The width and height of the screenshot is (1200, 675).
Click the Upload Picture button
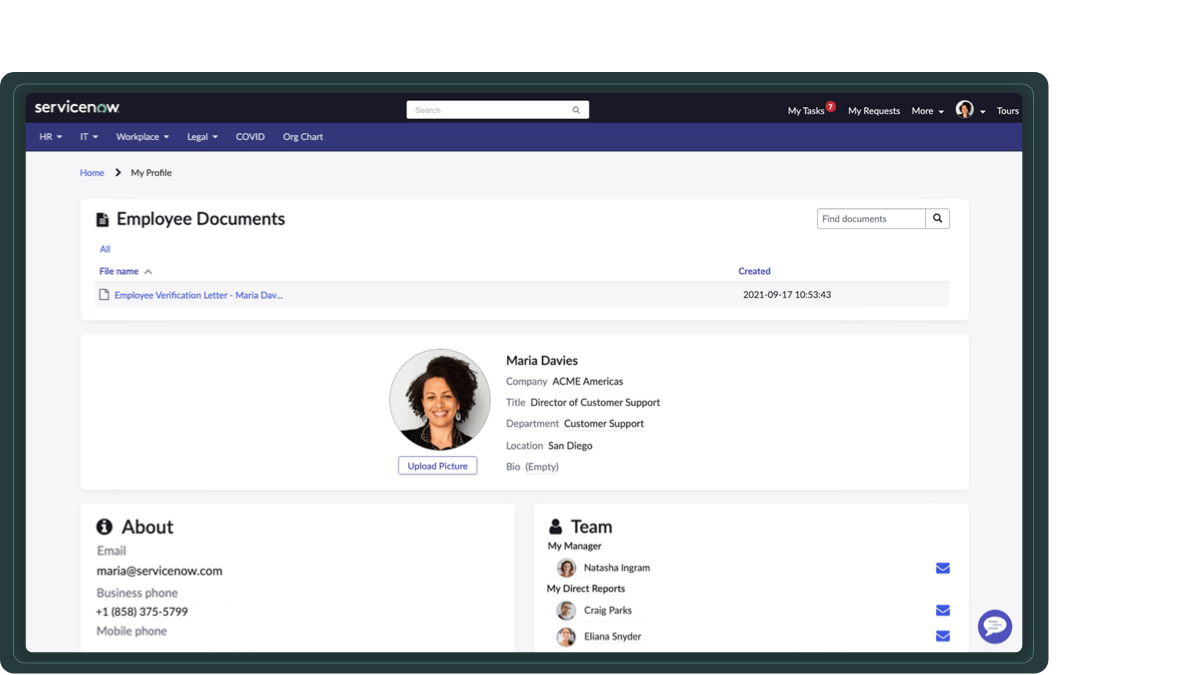[x=438, y=465]
